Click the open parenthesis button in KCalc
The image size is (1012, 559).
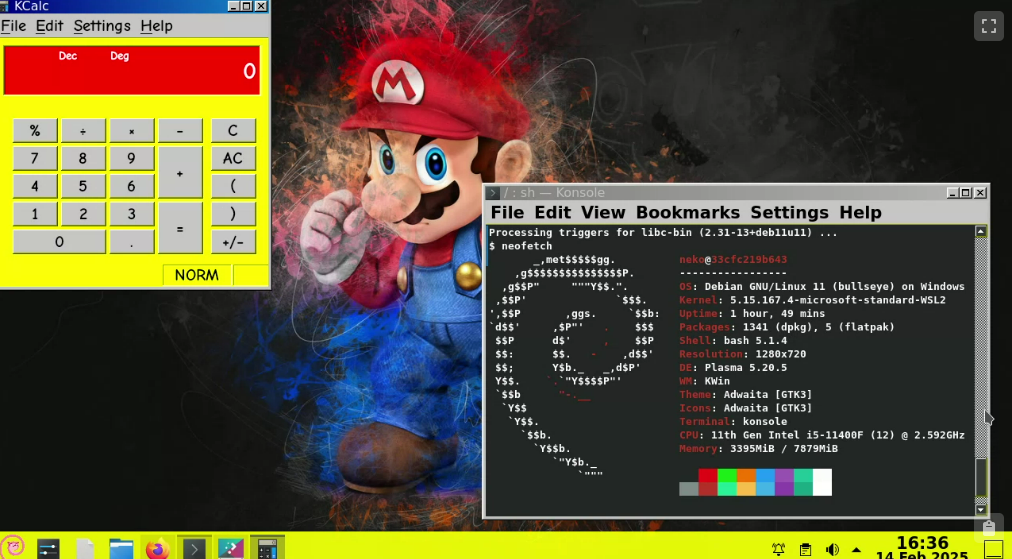(233, 187)
